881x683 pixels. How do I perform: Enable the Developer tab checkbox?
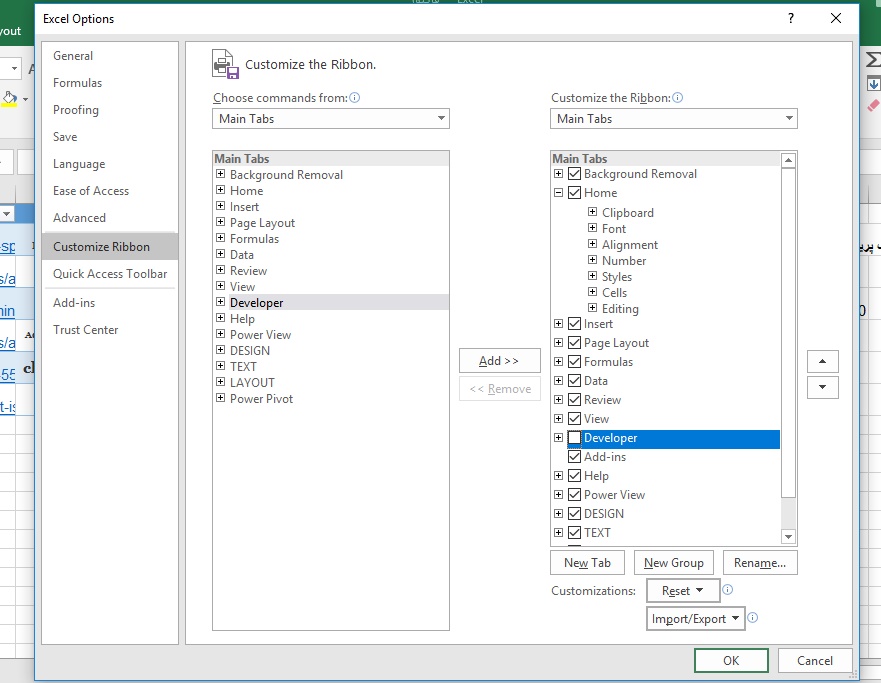click(574, 438)
